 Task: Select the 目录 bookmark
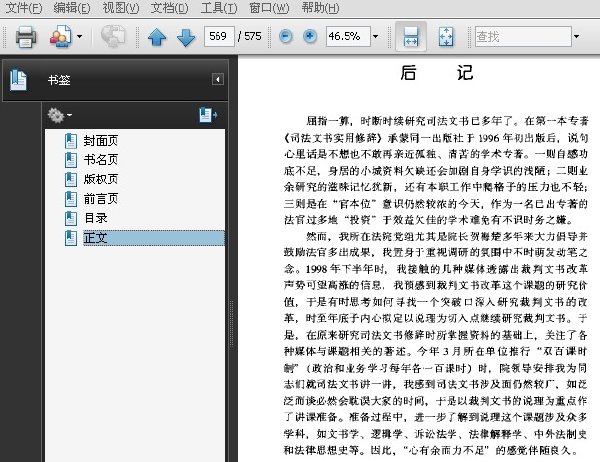point(96,218)
